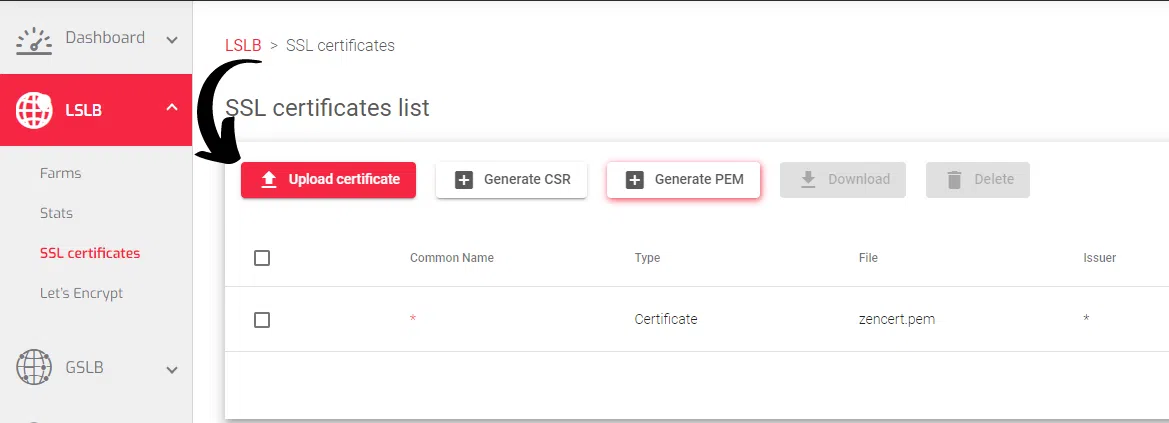1169x423 pixels.
Task: Expand the GSLB section chevron
Action: click(172, 370)
